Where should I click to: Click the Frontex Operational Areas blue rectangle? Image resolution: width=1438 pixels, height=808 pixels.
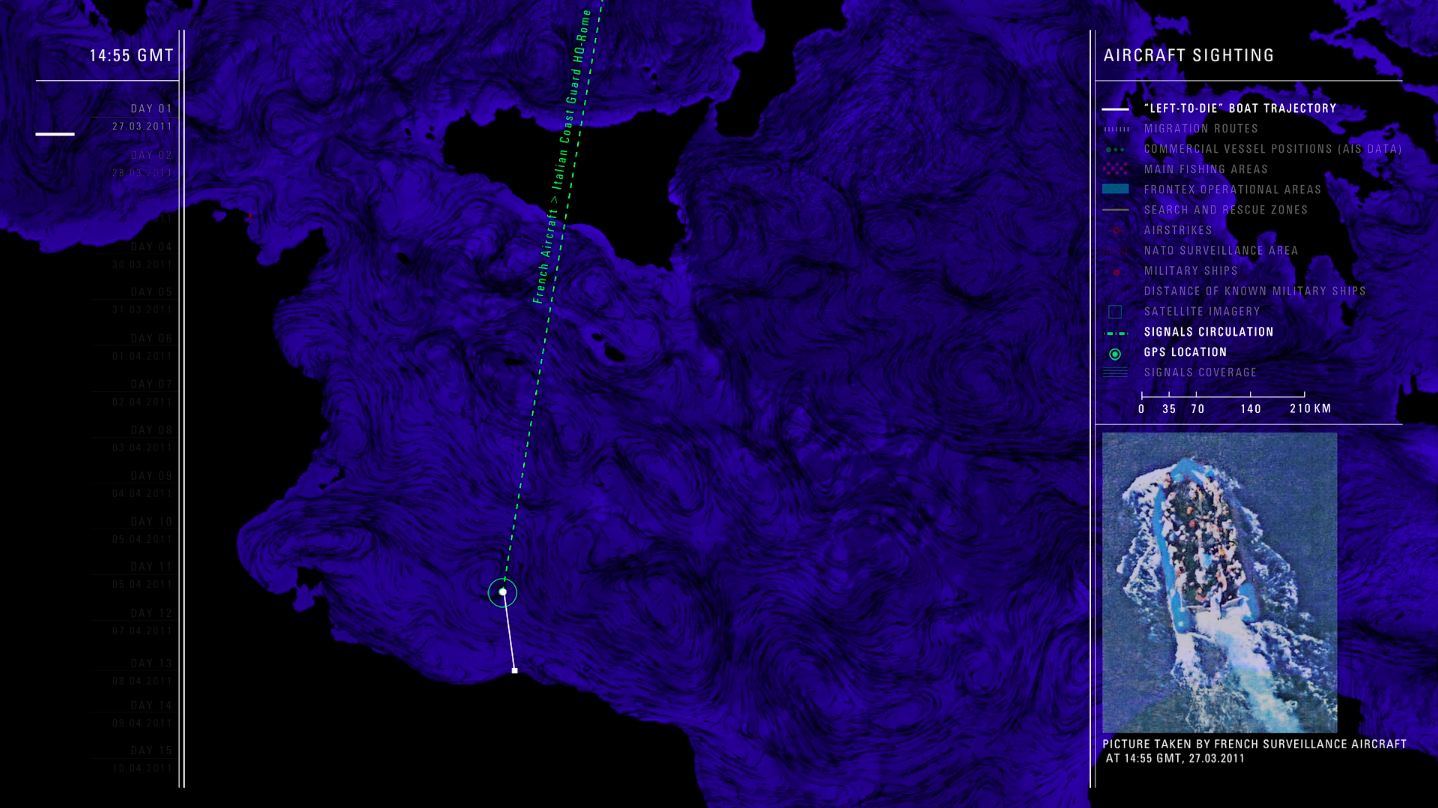point(1115,190)
